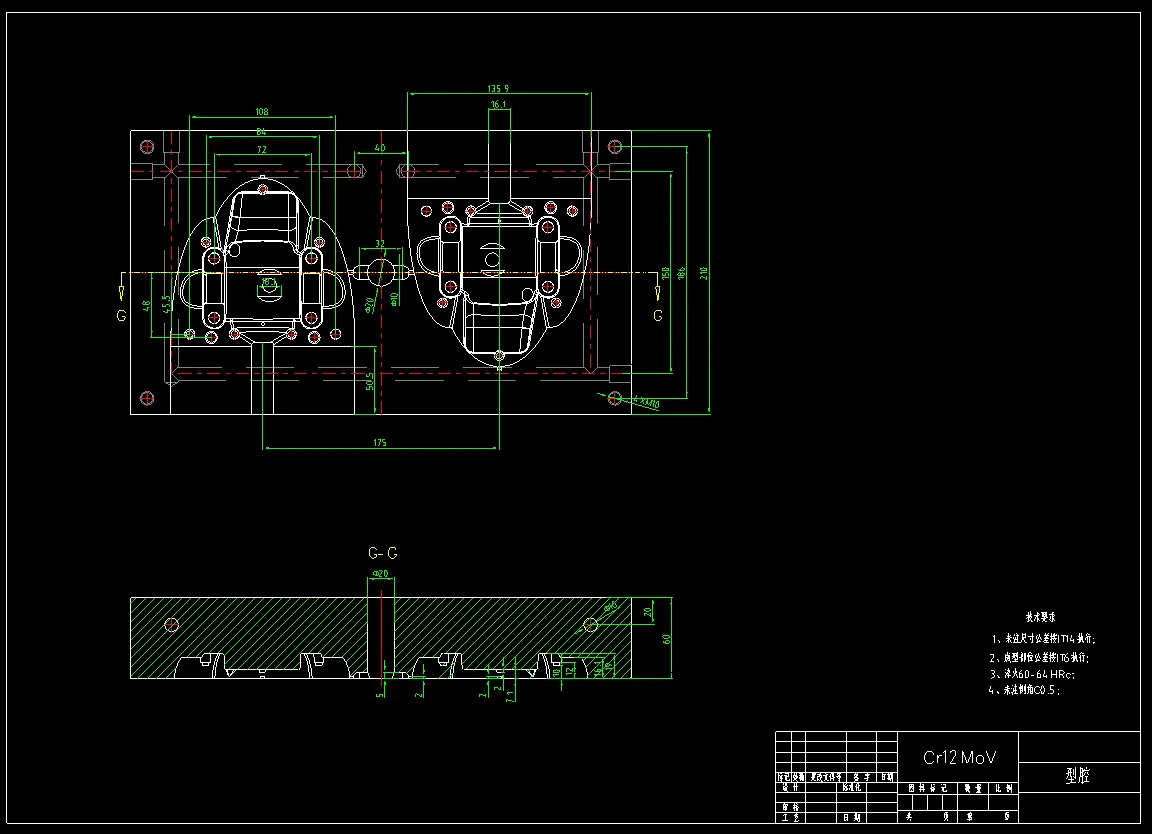Select the 审核 cell in title block

point(791,807)
